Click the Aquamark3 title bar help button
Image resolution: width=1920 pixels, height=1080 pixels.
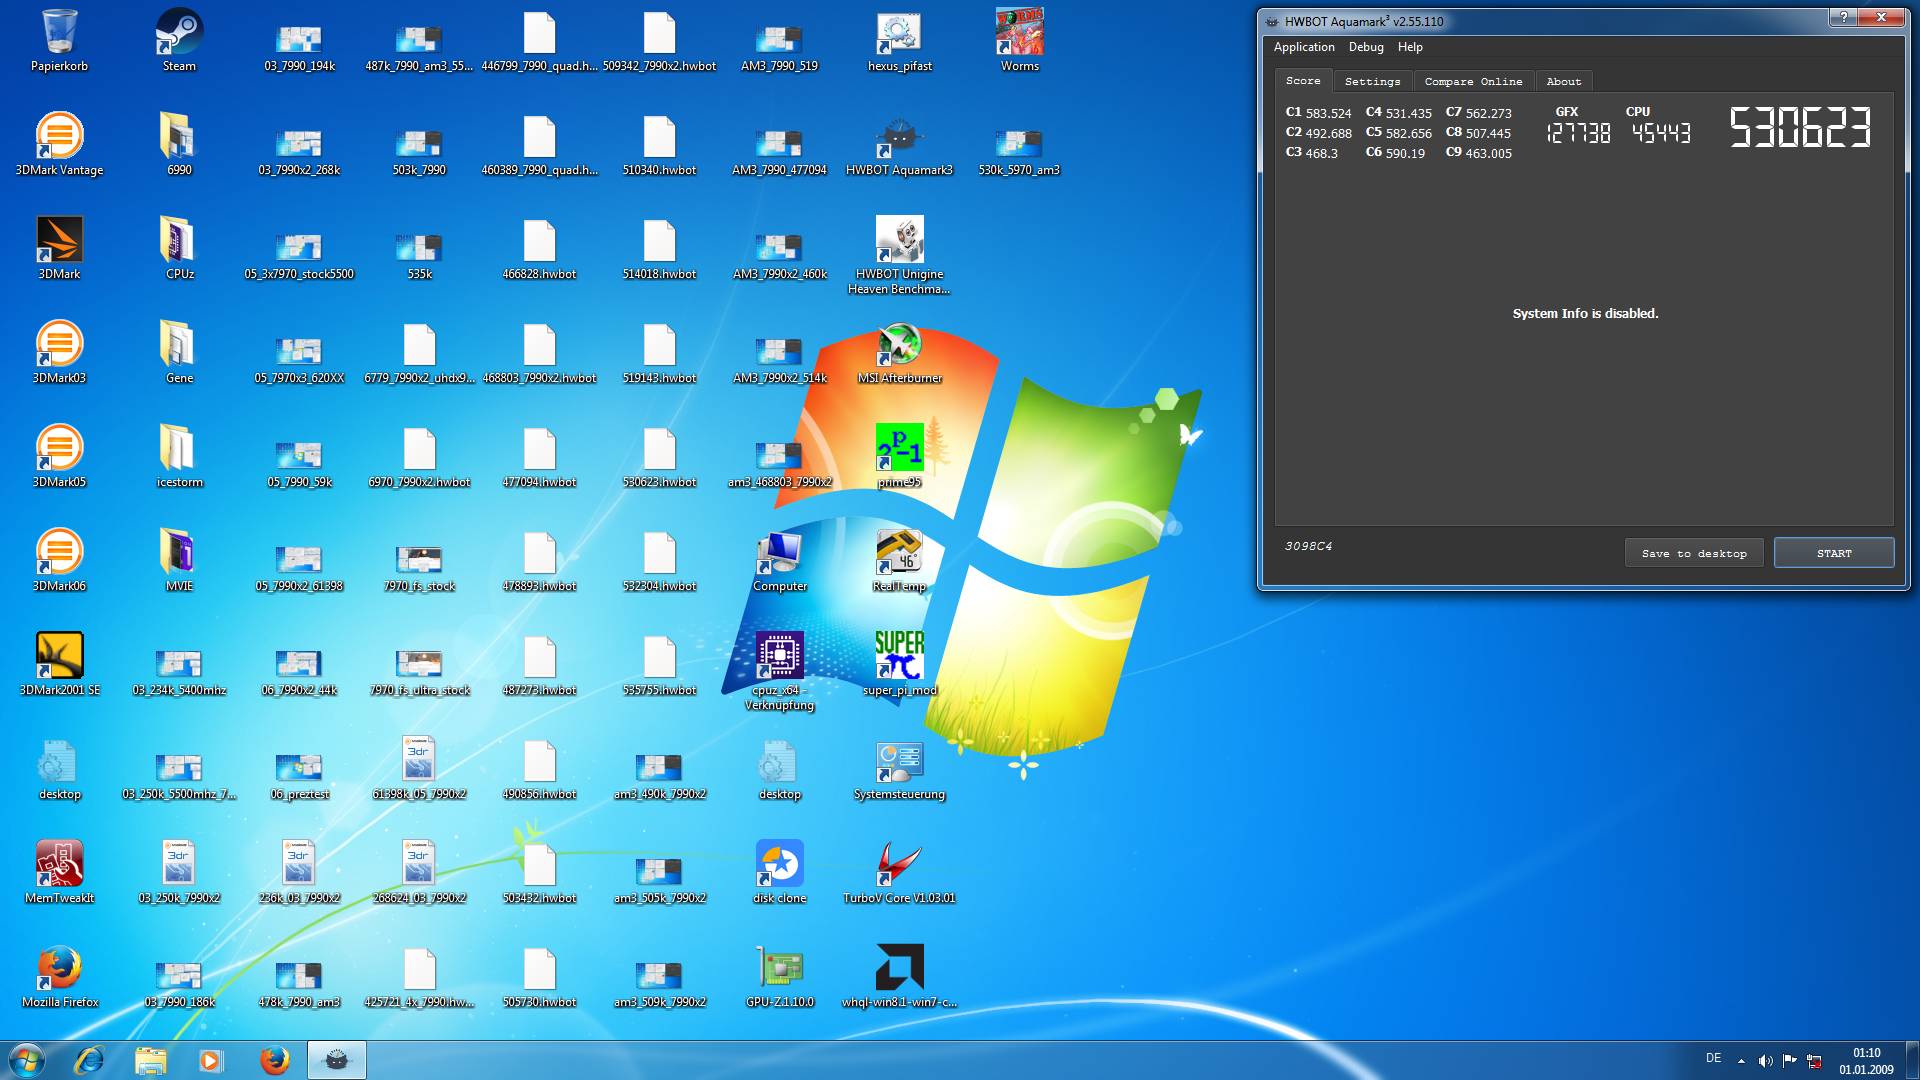tap(1843, 17)
